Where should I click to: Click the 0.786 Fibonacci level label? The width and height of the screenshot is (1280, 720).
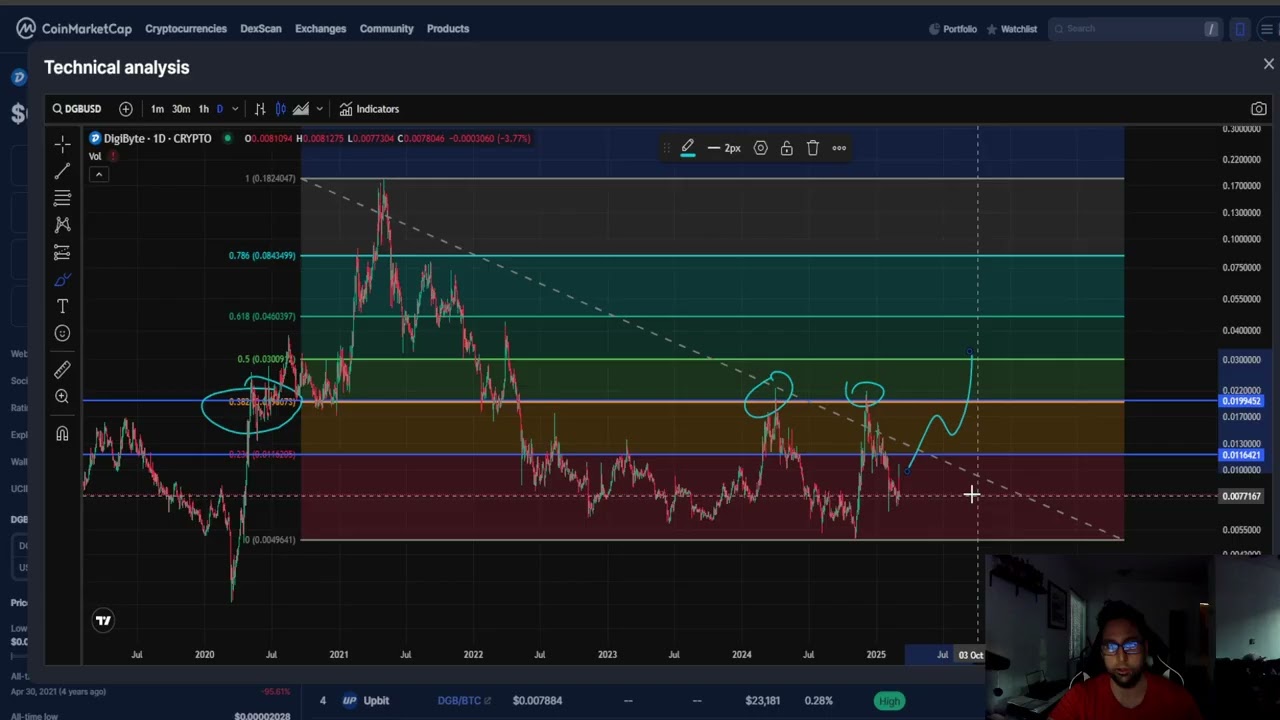[262, 256]
